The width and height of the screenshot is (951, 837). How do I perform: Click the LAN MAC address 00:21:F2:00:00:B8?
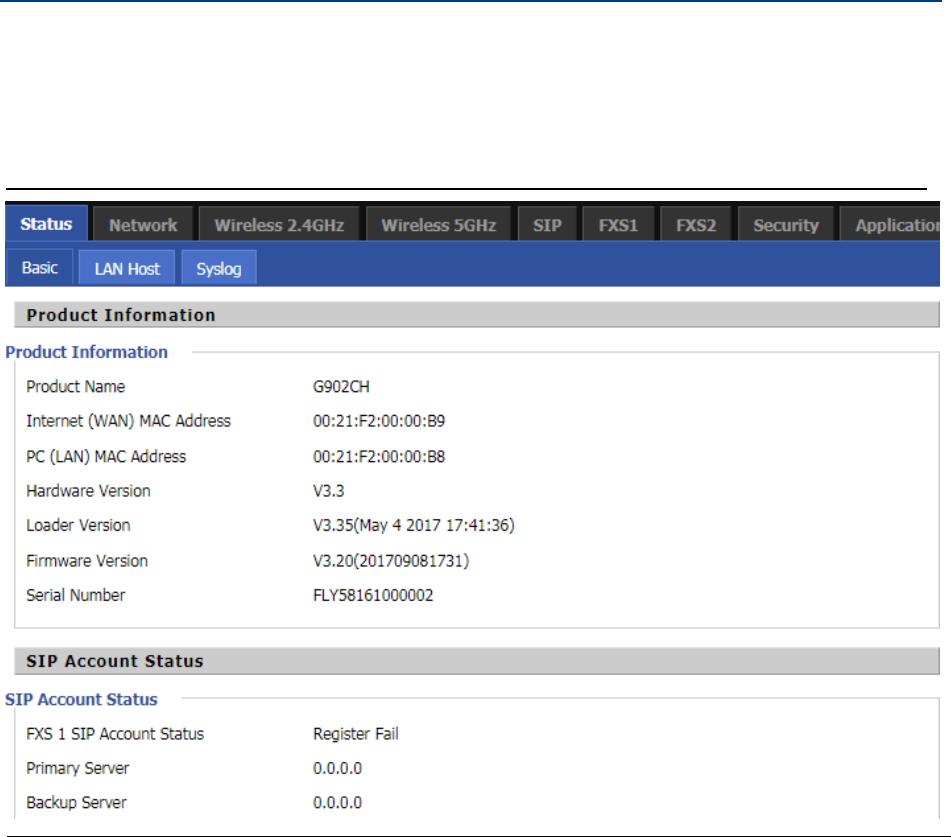point(379,456)
